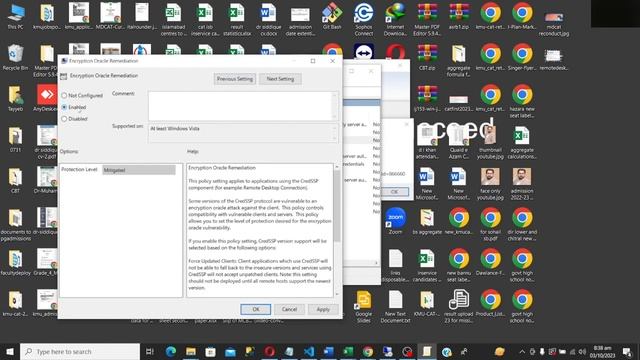
Task: Show hidden system tray icons
Action: pos(522,351)
